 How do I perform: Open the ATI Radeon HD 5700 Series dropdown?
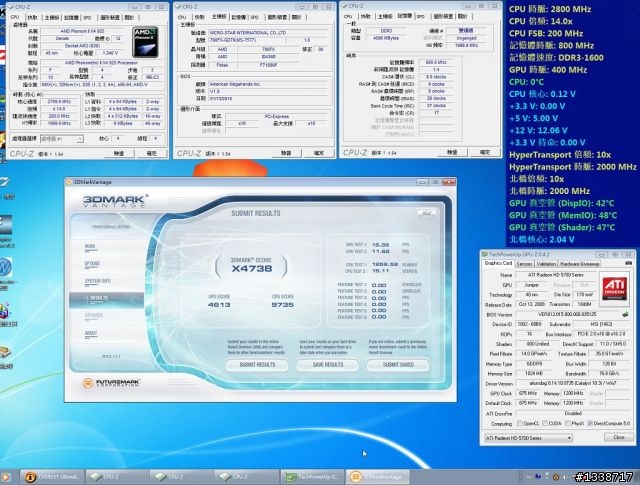pos(528,438)
